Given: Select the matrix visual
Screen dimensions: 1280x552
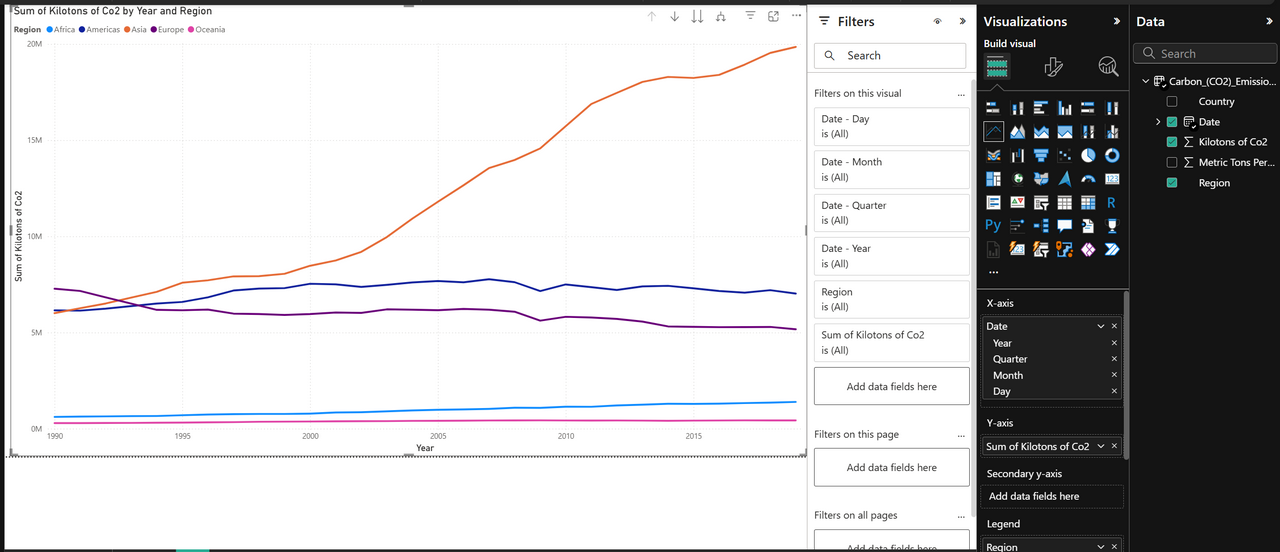Looking at the screenshot, I should (1089, 202).
